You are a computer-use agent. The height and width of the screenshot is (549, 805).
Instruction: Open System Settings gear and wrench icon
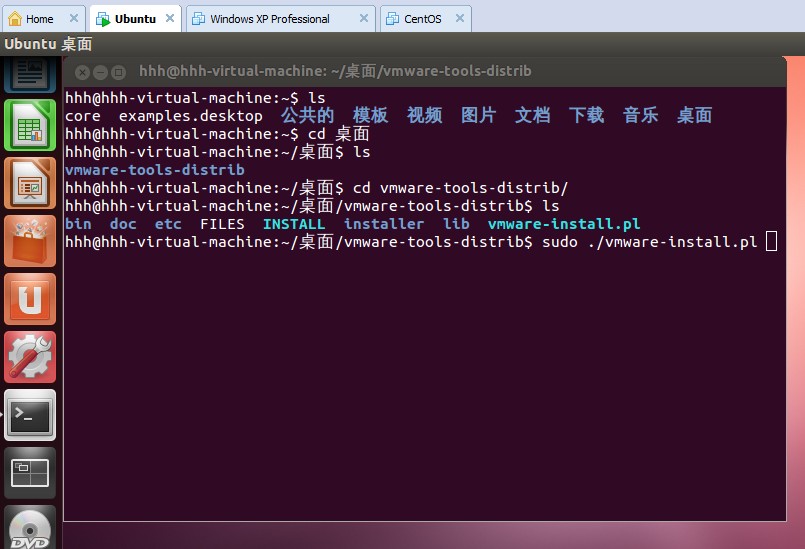[x=30, y=357]
